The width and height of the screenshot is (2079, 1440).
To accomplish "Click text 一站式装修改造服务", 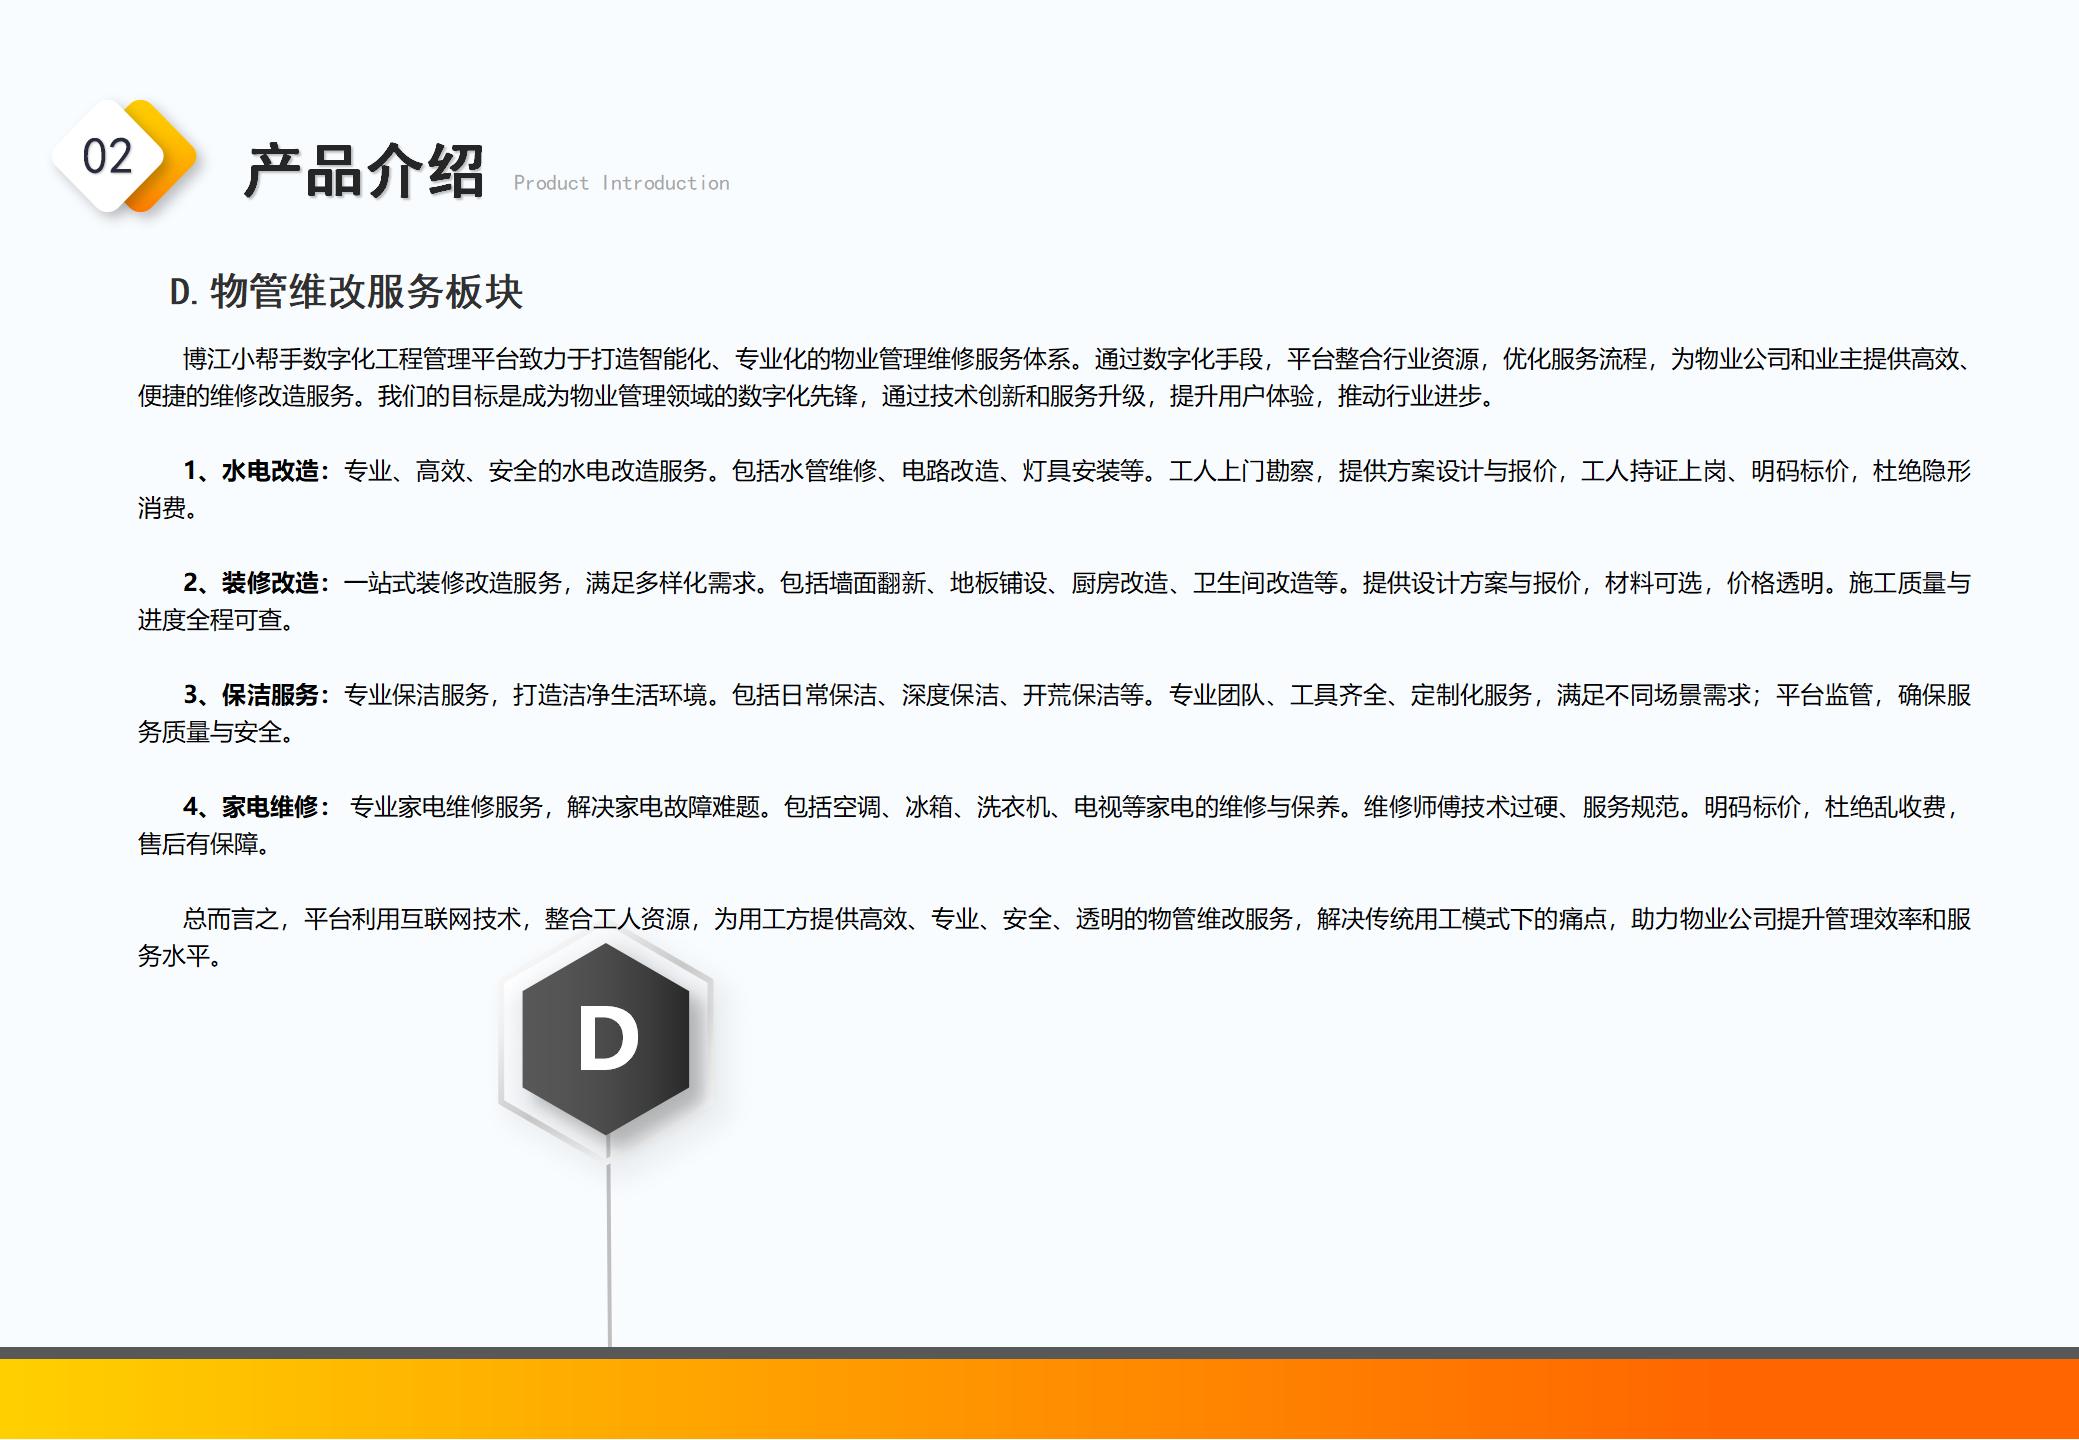I will [452, 583].
